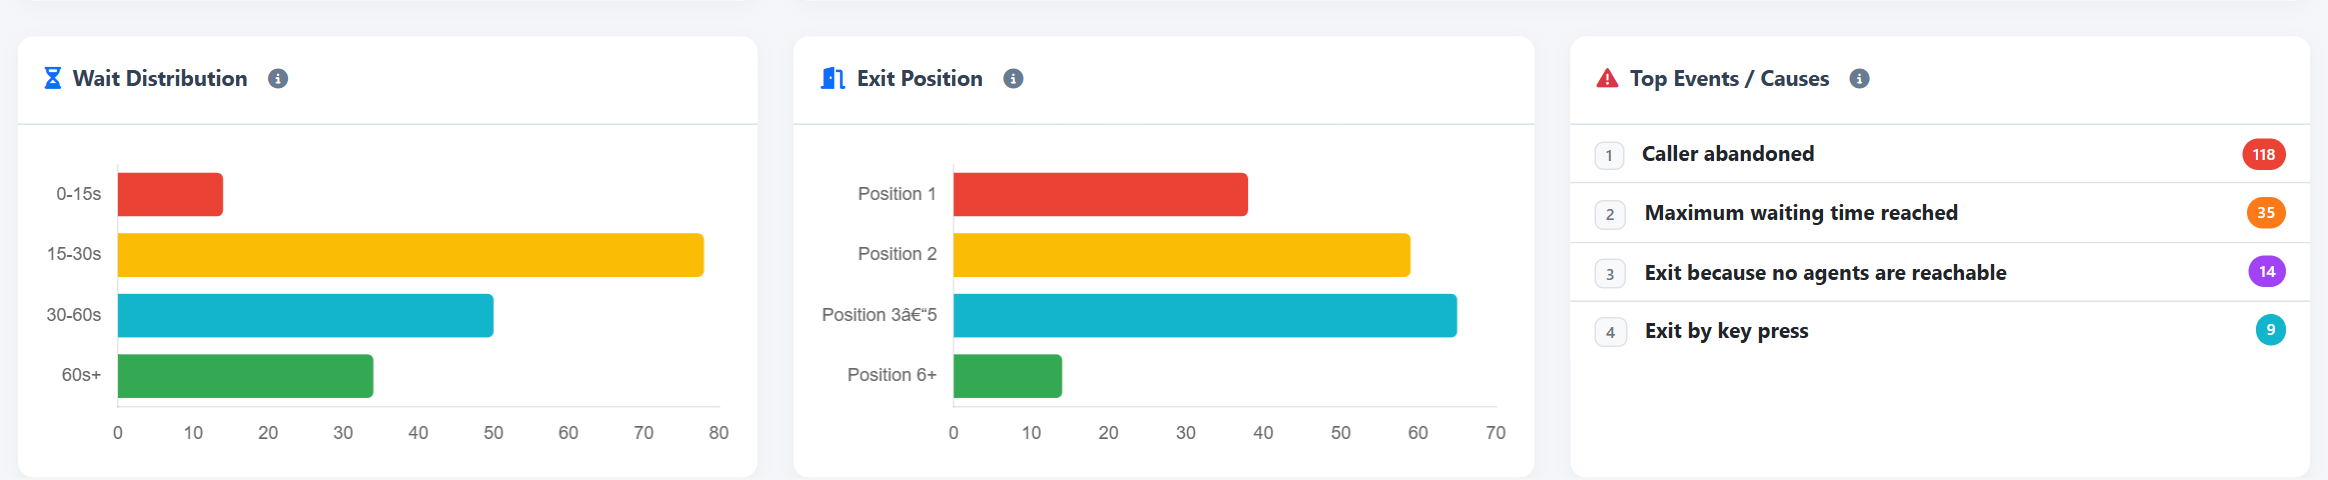The image size is (2328, 480).
Task: Click the Wait Distribution hourglass icon
Action: (x=53, y=78)
